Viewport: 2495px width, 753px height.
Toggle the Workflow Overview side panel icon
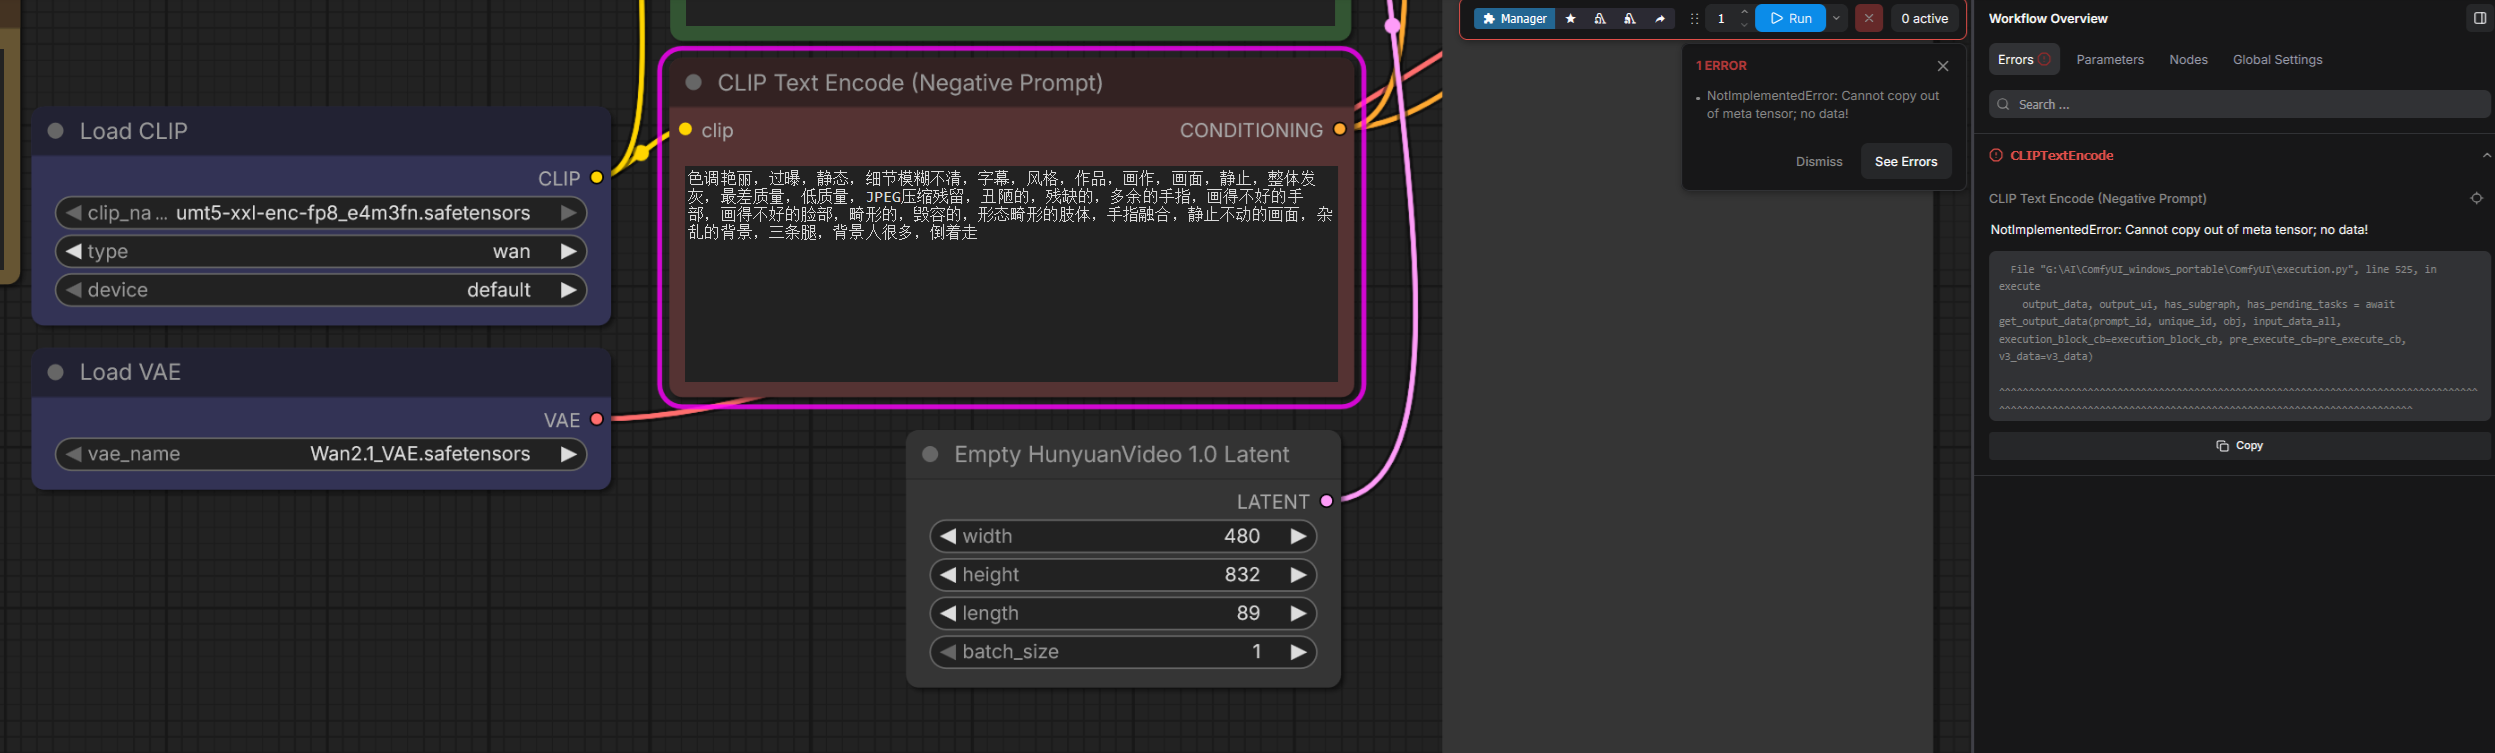pyautogui.click(x=2480, y=18)
